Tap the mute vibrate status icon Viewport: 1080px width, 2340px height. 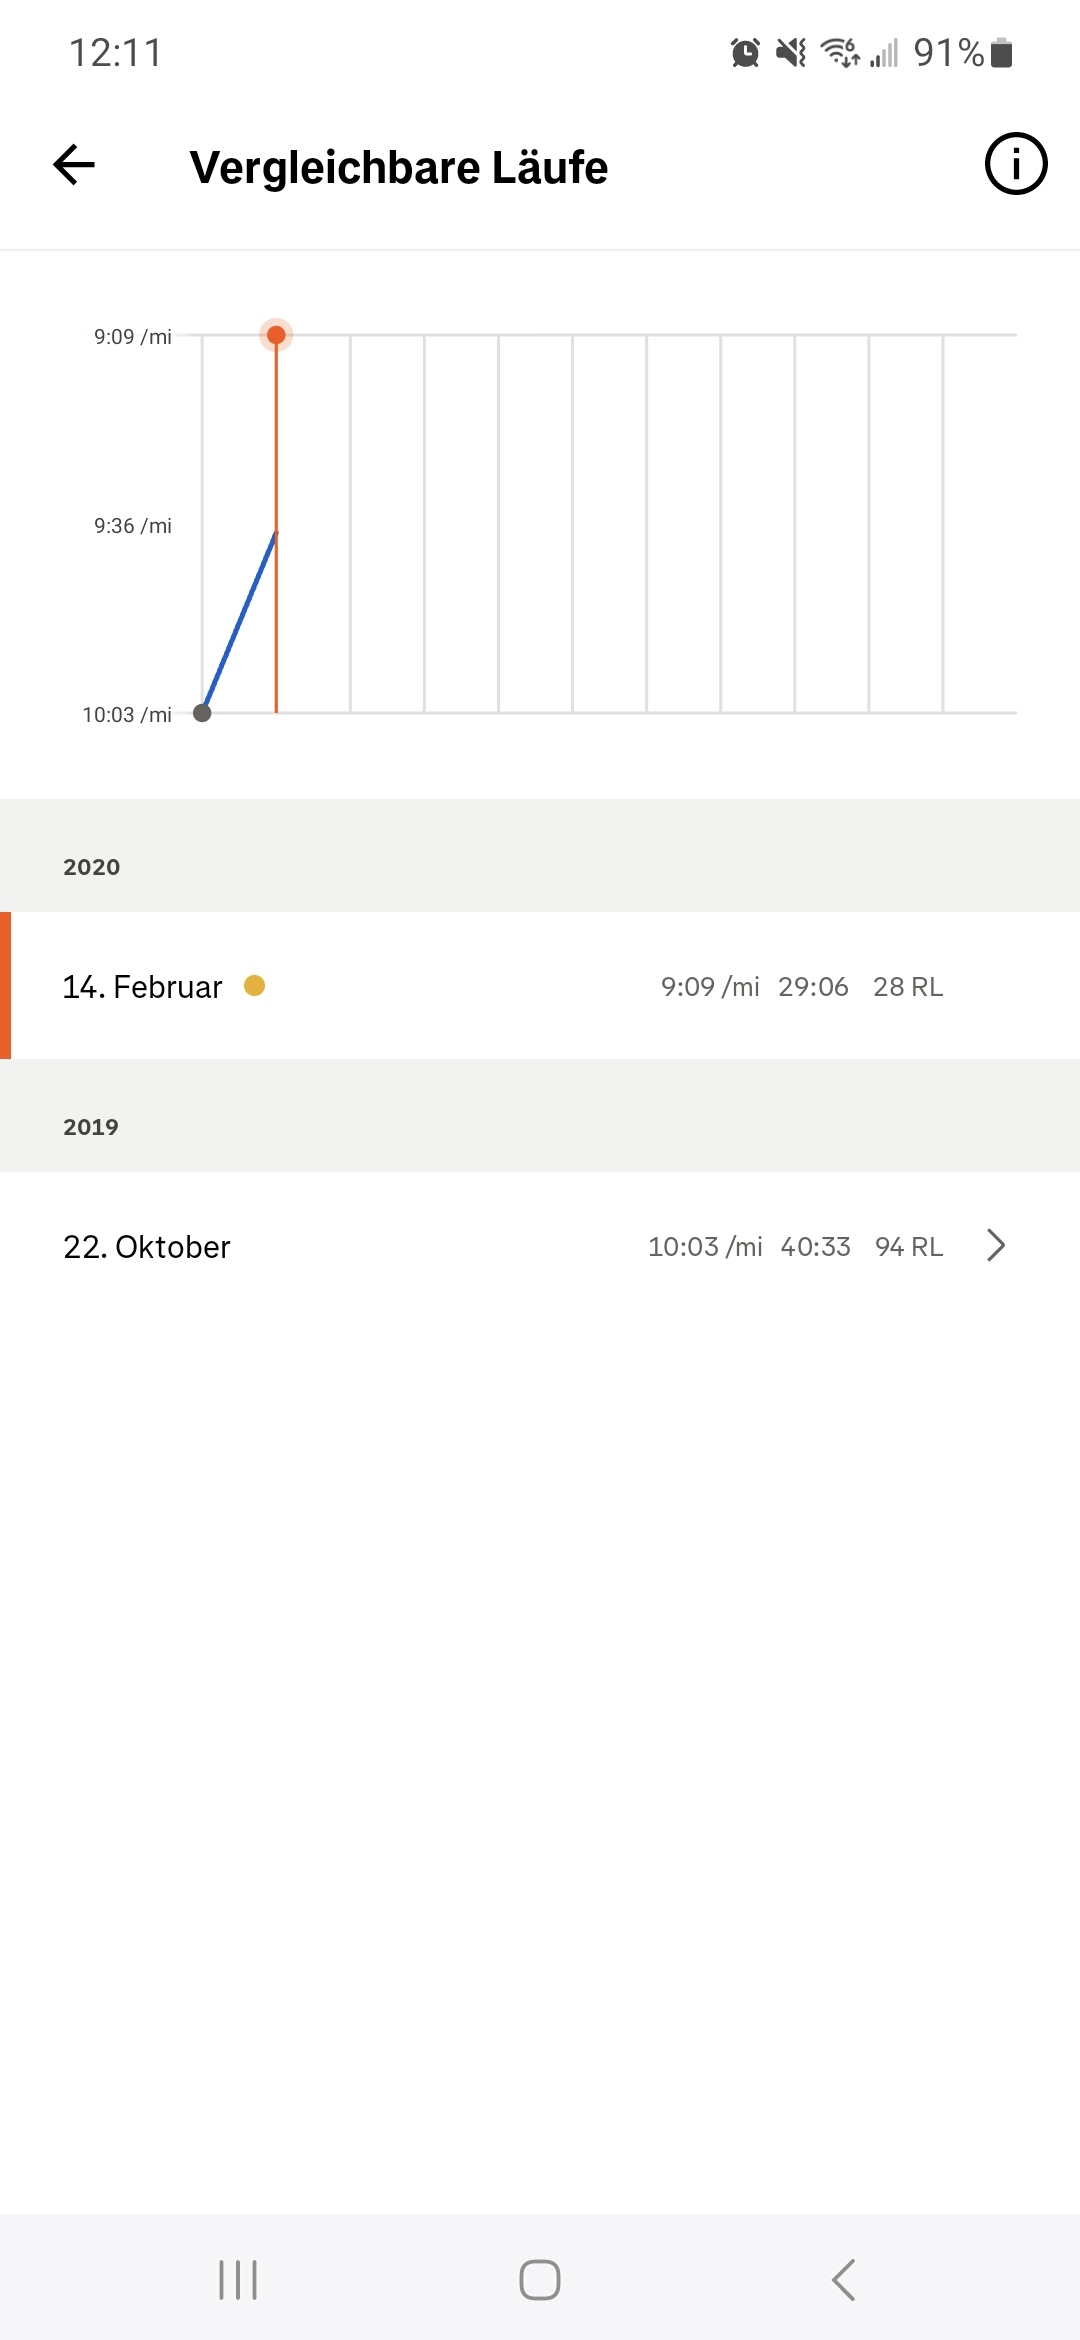point(791,52)
